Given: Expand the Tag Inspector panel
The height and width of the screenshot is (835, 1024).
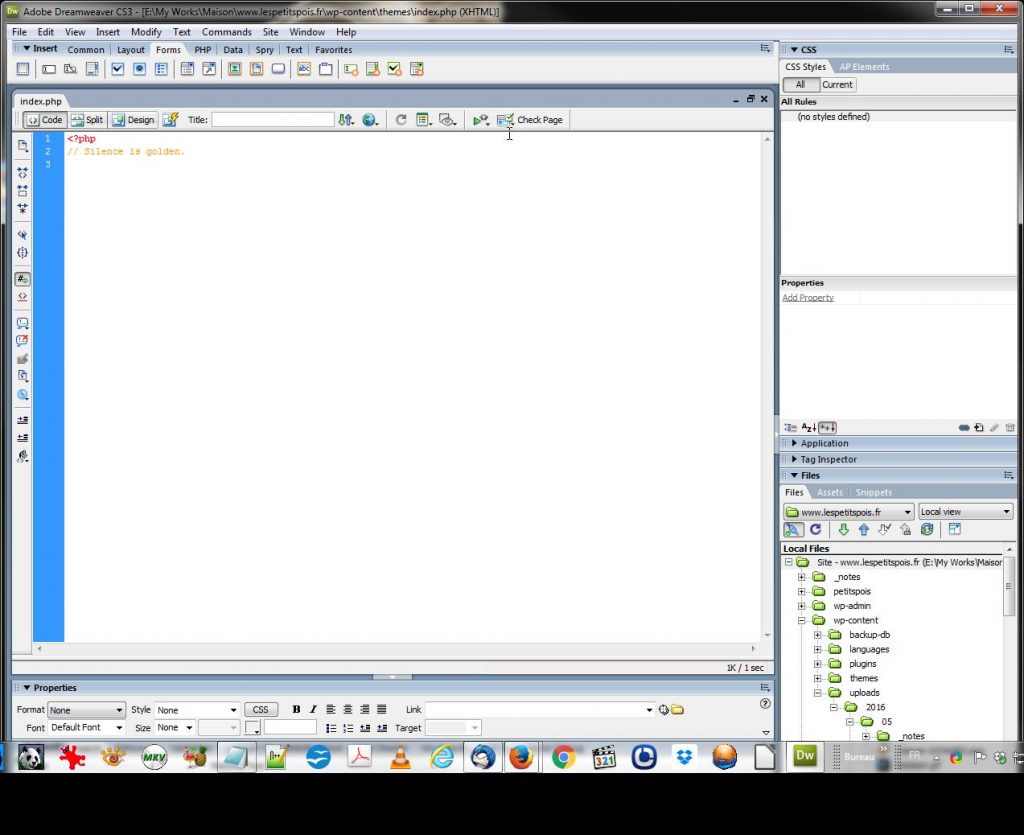Looking at the screenshot, I should [794, 460].
